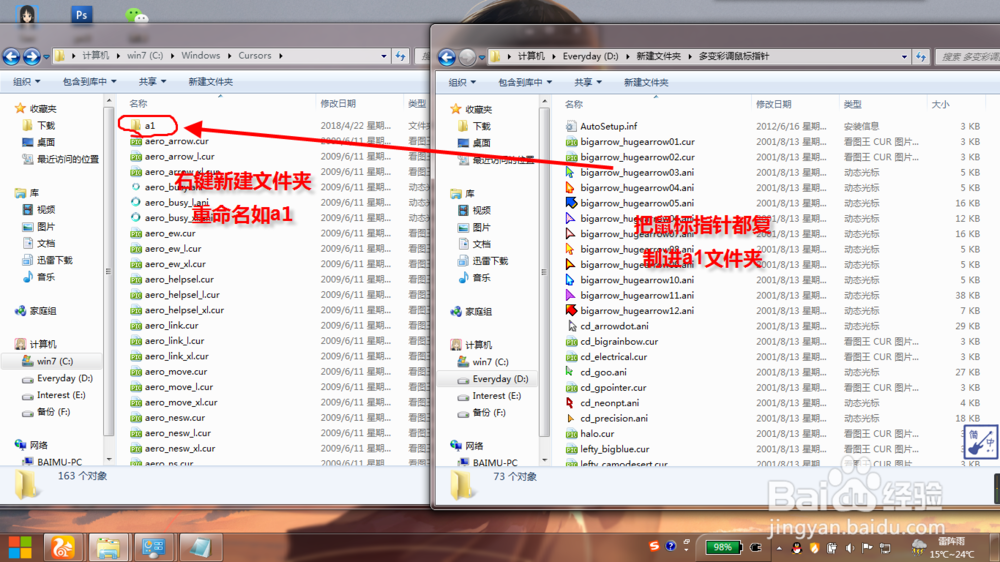
Task: Click the Forward arrow in the Cursors window
Action: pyautogui.click(x=31, y=57)
